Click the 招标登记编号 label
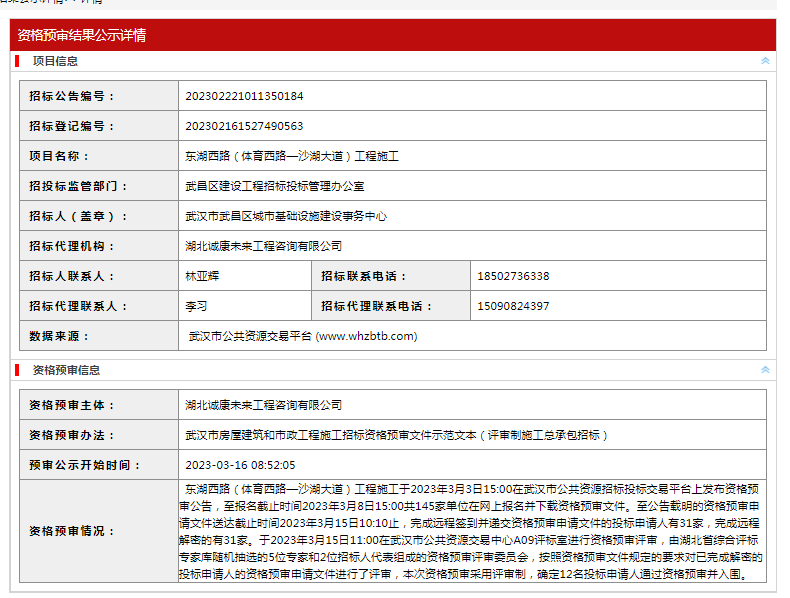This screenshot has height=598, width=790. point(72,126)
